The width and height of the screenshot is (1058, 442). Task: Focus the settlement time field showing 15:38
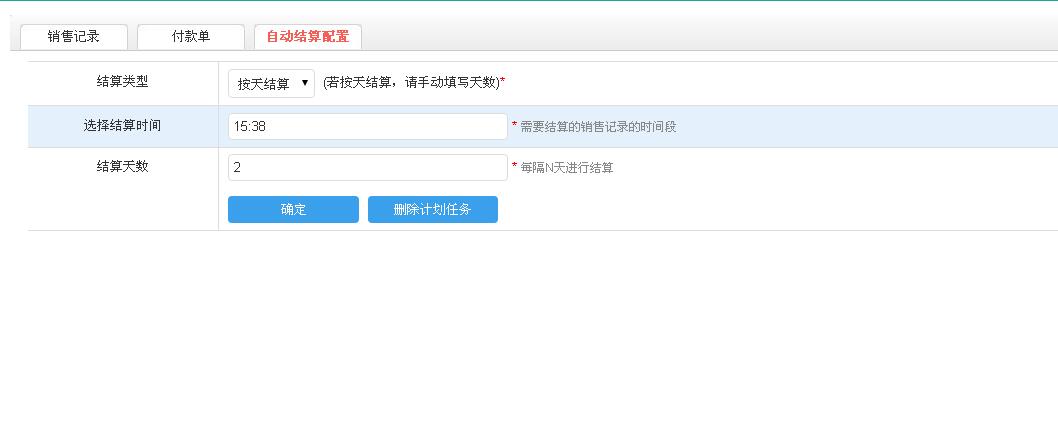point(367,127)
